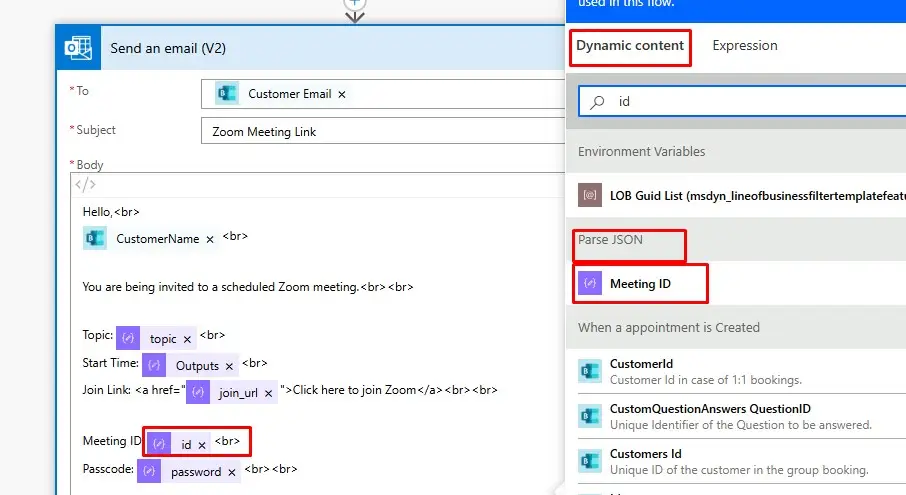Remove the topic token from the body

pyautogui.click(x=187, y=339)
